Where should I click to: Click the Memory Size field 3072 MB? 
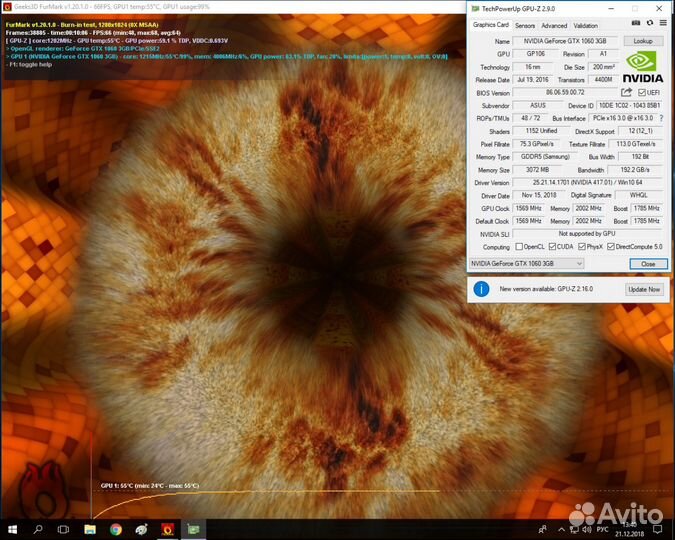click(x=537, y=170)
